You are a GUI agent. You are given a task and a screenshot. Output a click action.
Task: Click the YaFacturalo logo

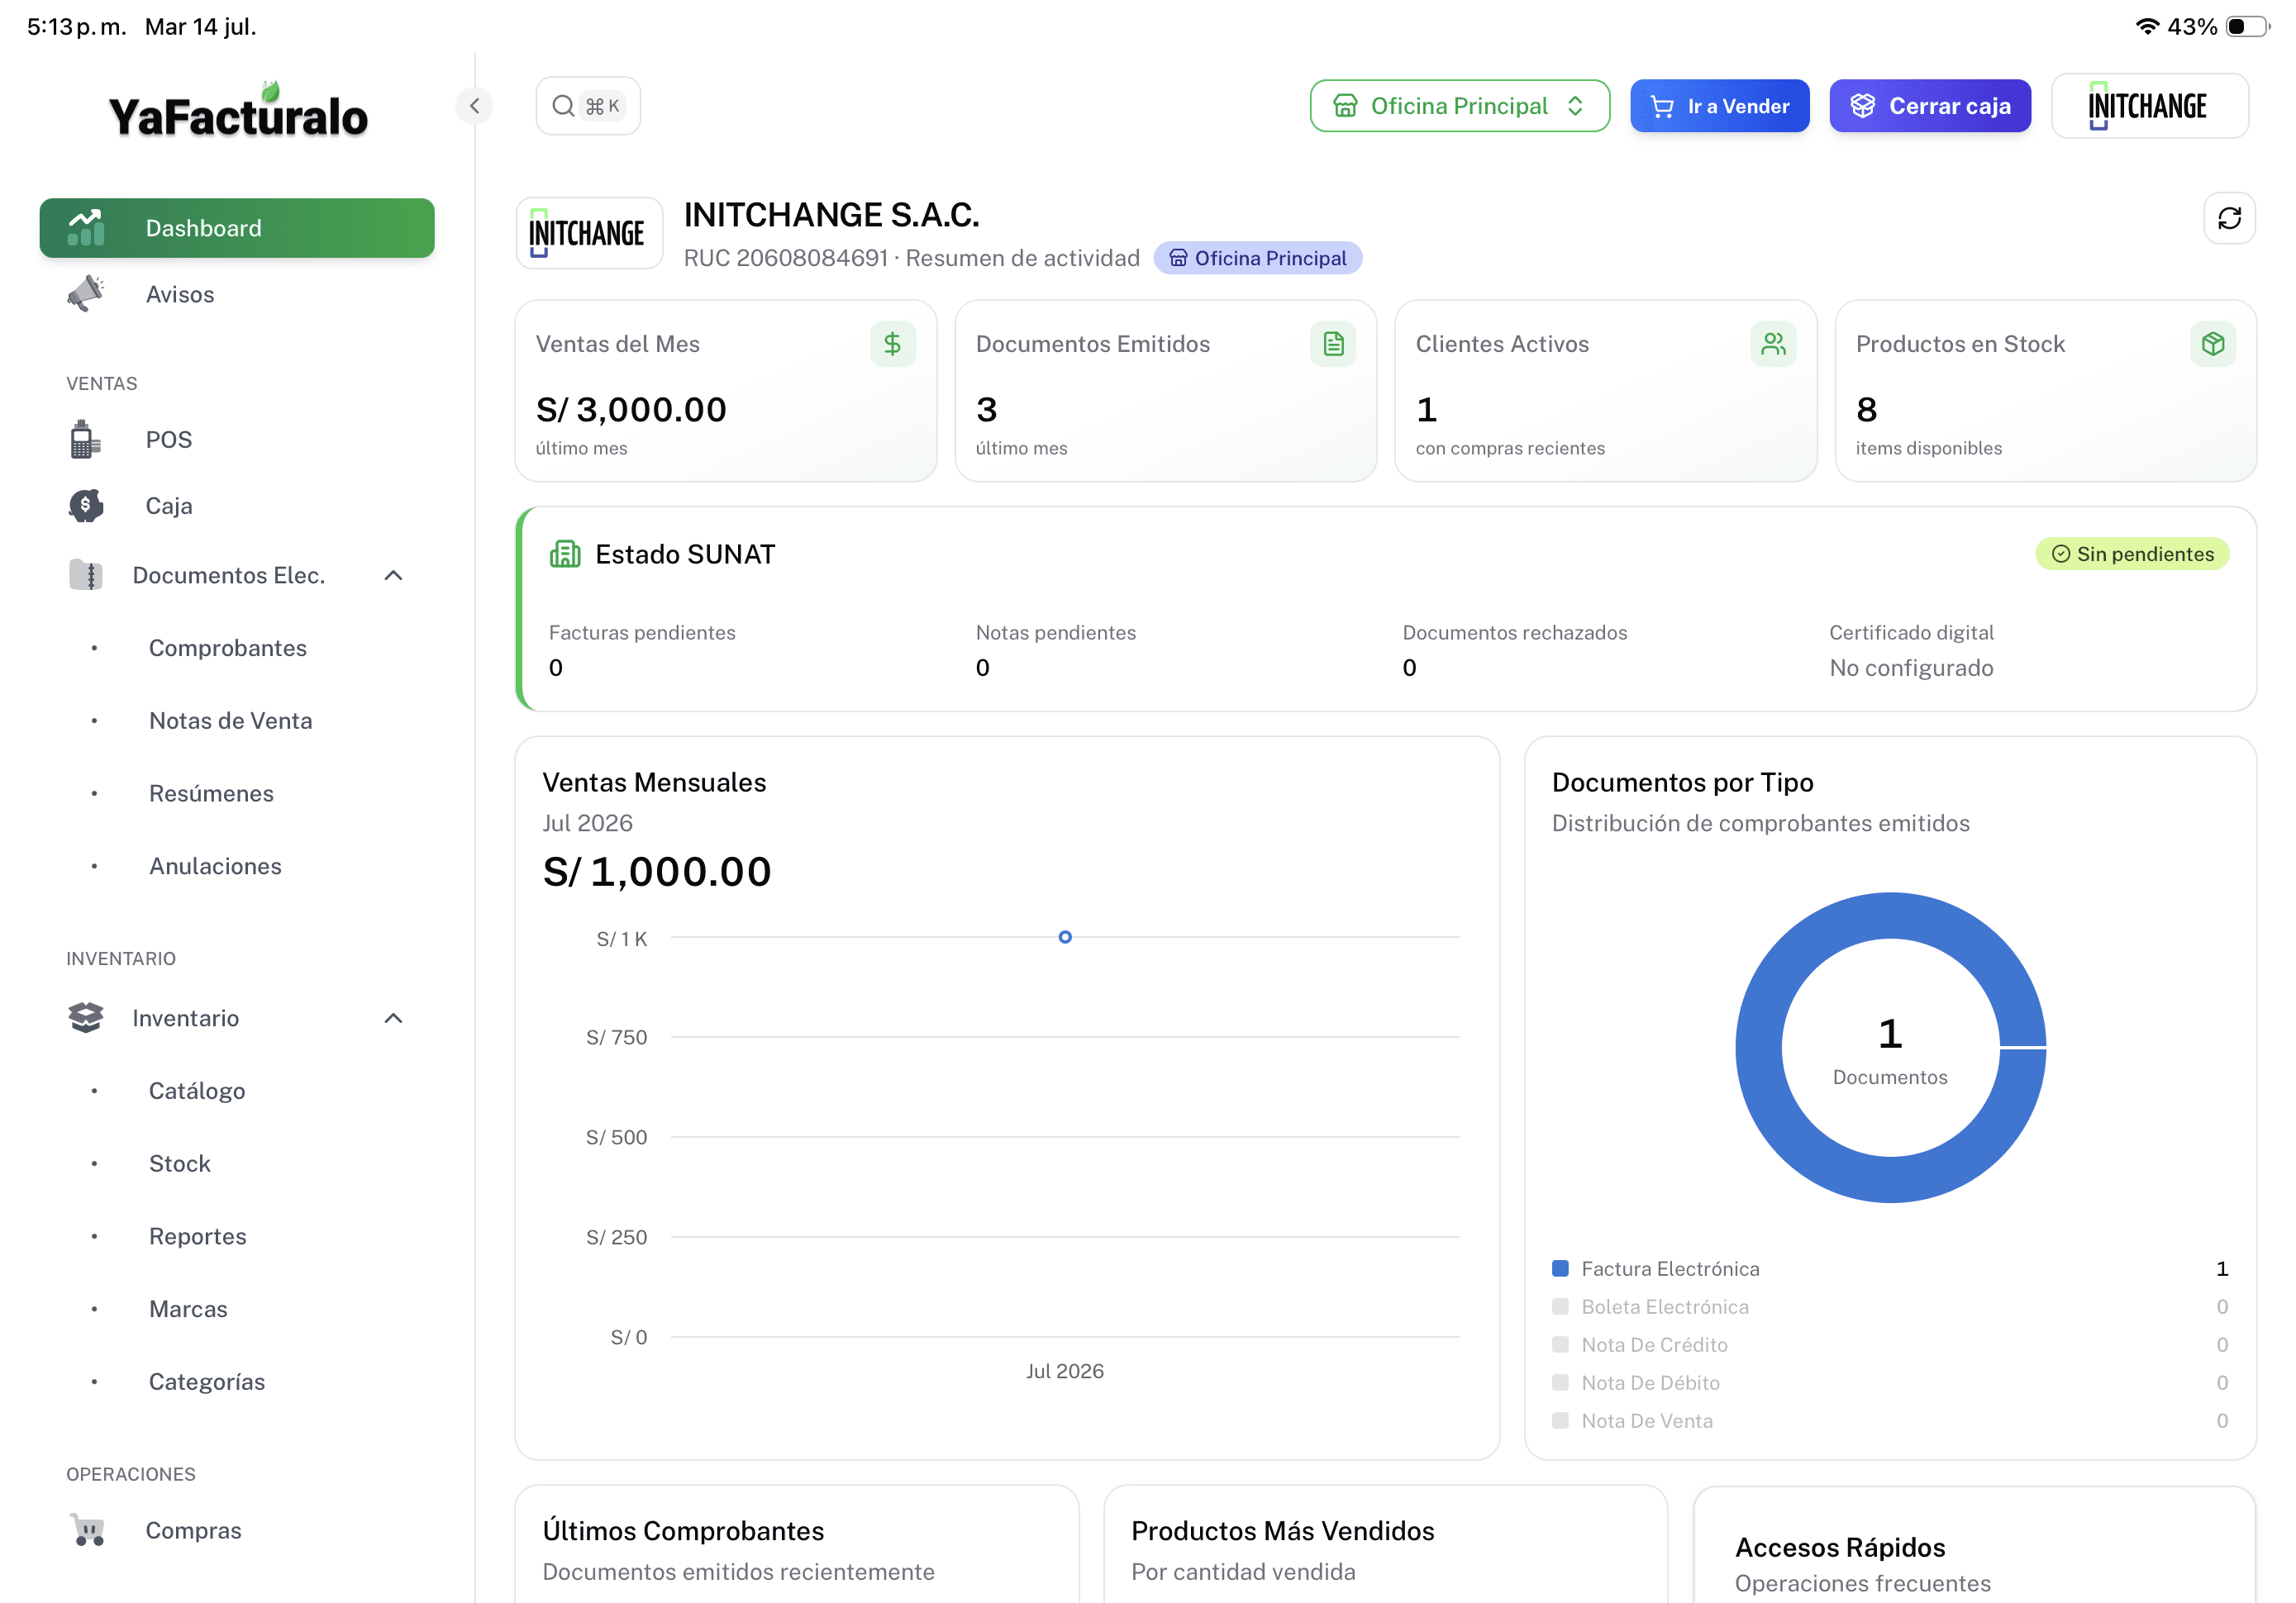[238, 111]
